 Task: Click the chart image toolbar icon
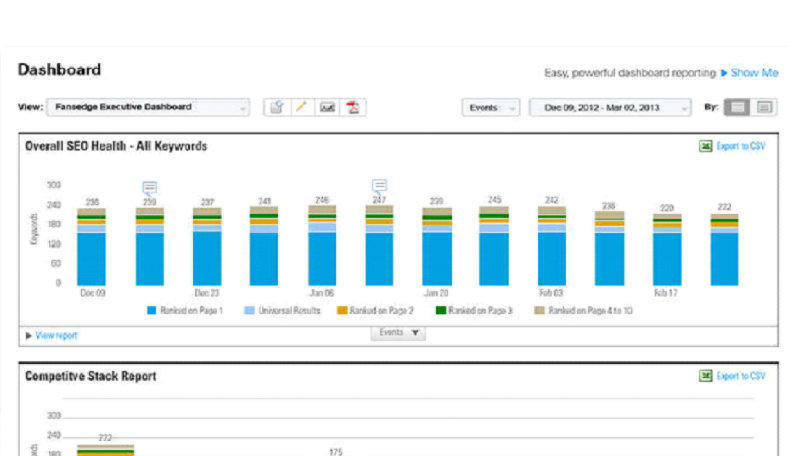pyautogui.click(x=327, y=107)
